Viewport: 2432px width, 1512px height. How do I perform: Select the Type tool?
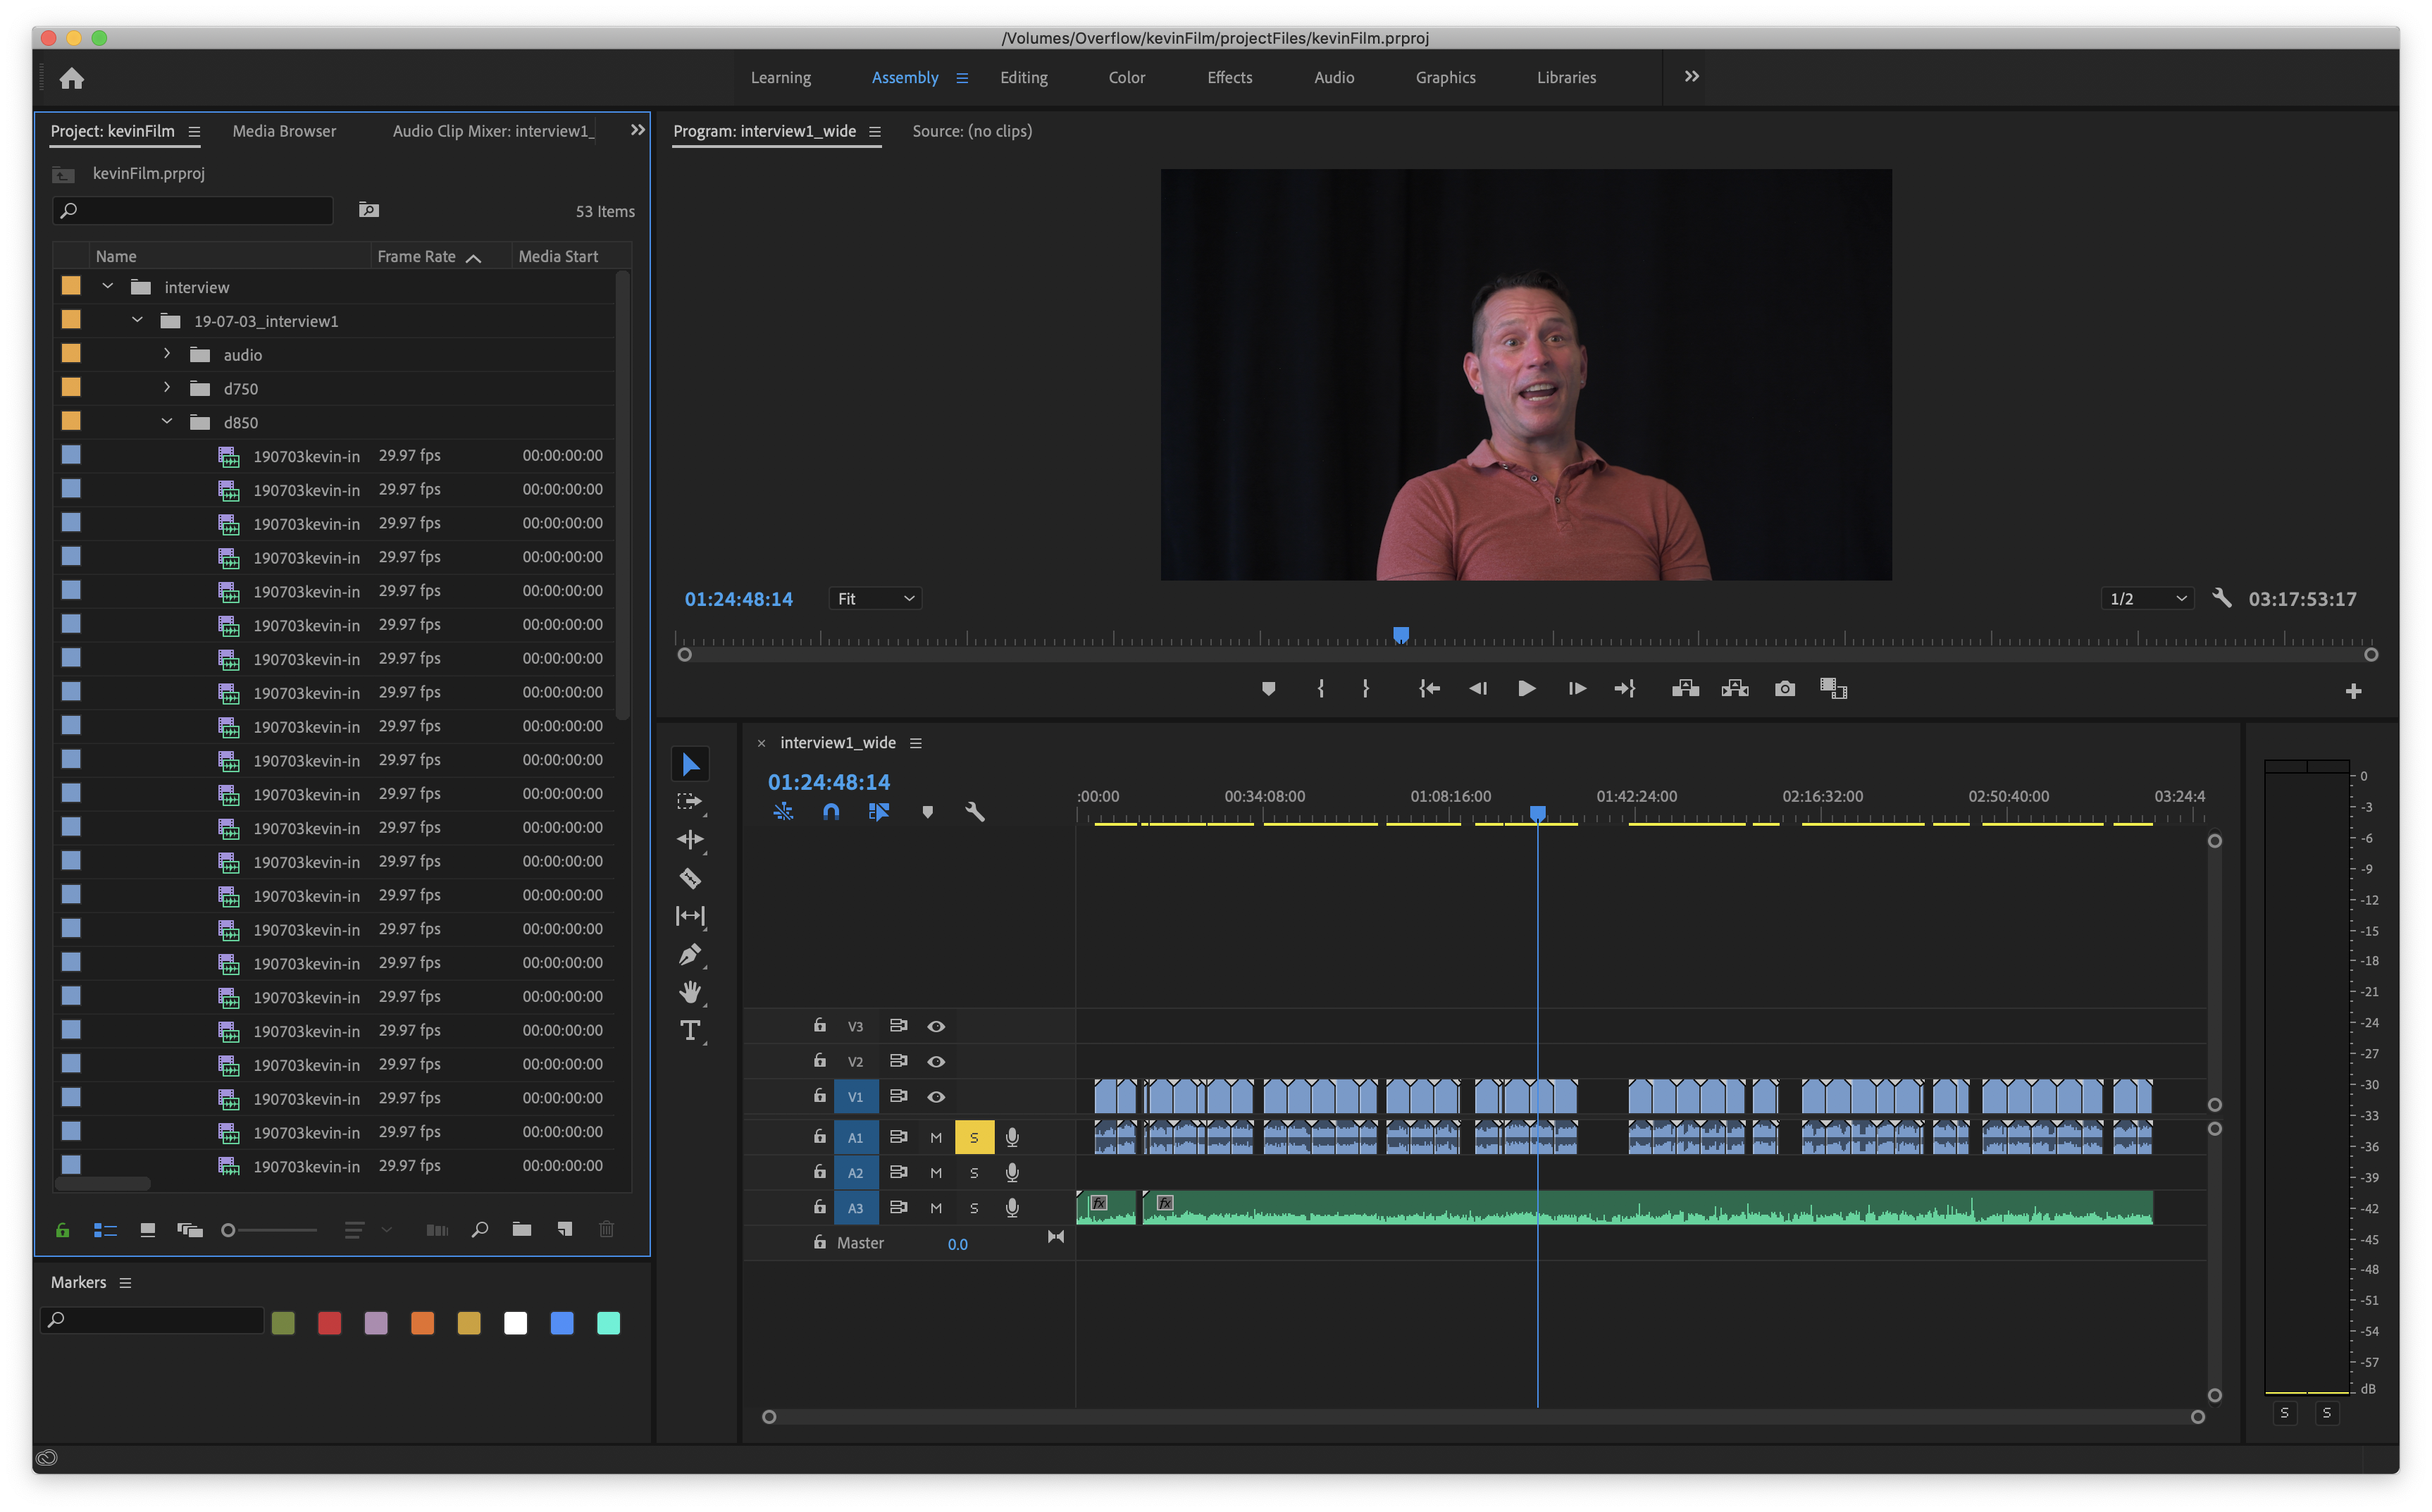(x=690, y=1030)
